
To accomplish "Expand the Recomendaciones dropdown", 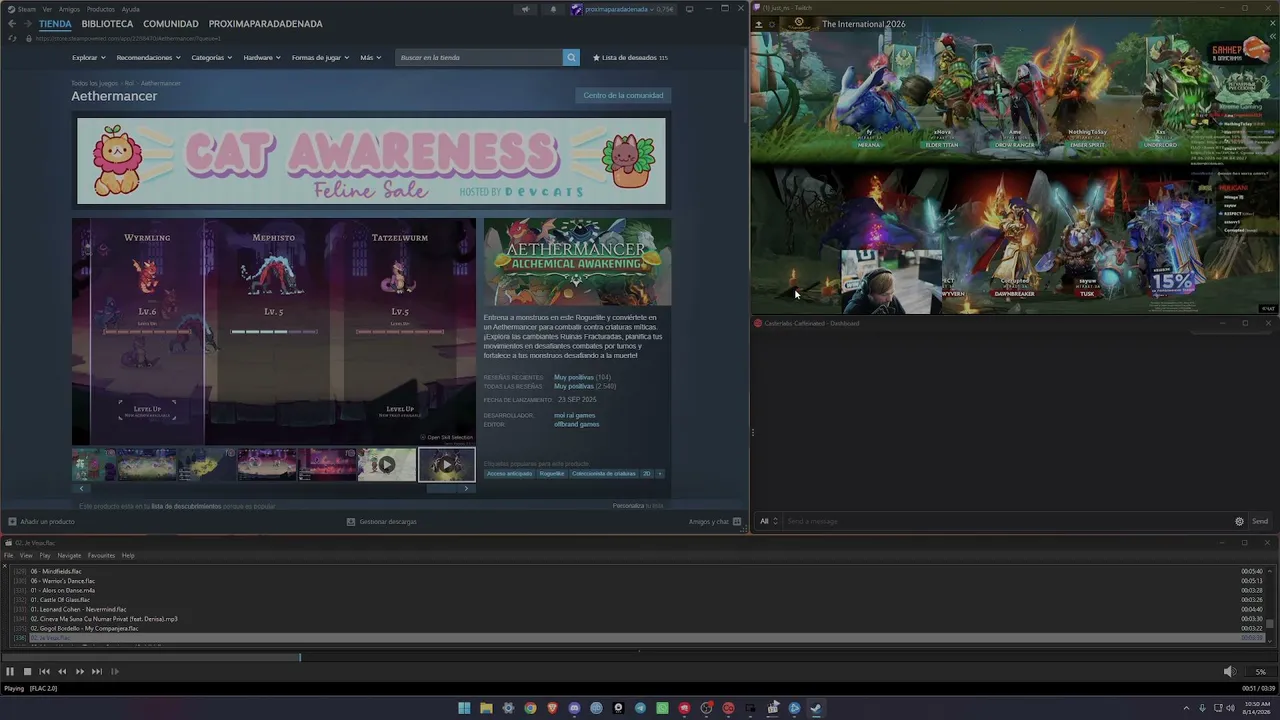I will coord(148,58).
